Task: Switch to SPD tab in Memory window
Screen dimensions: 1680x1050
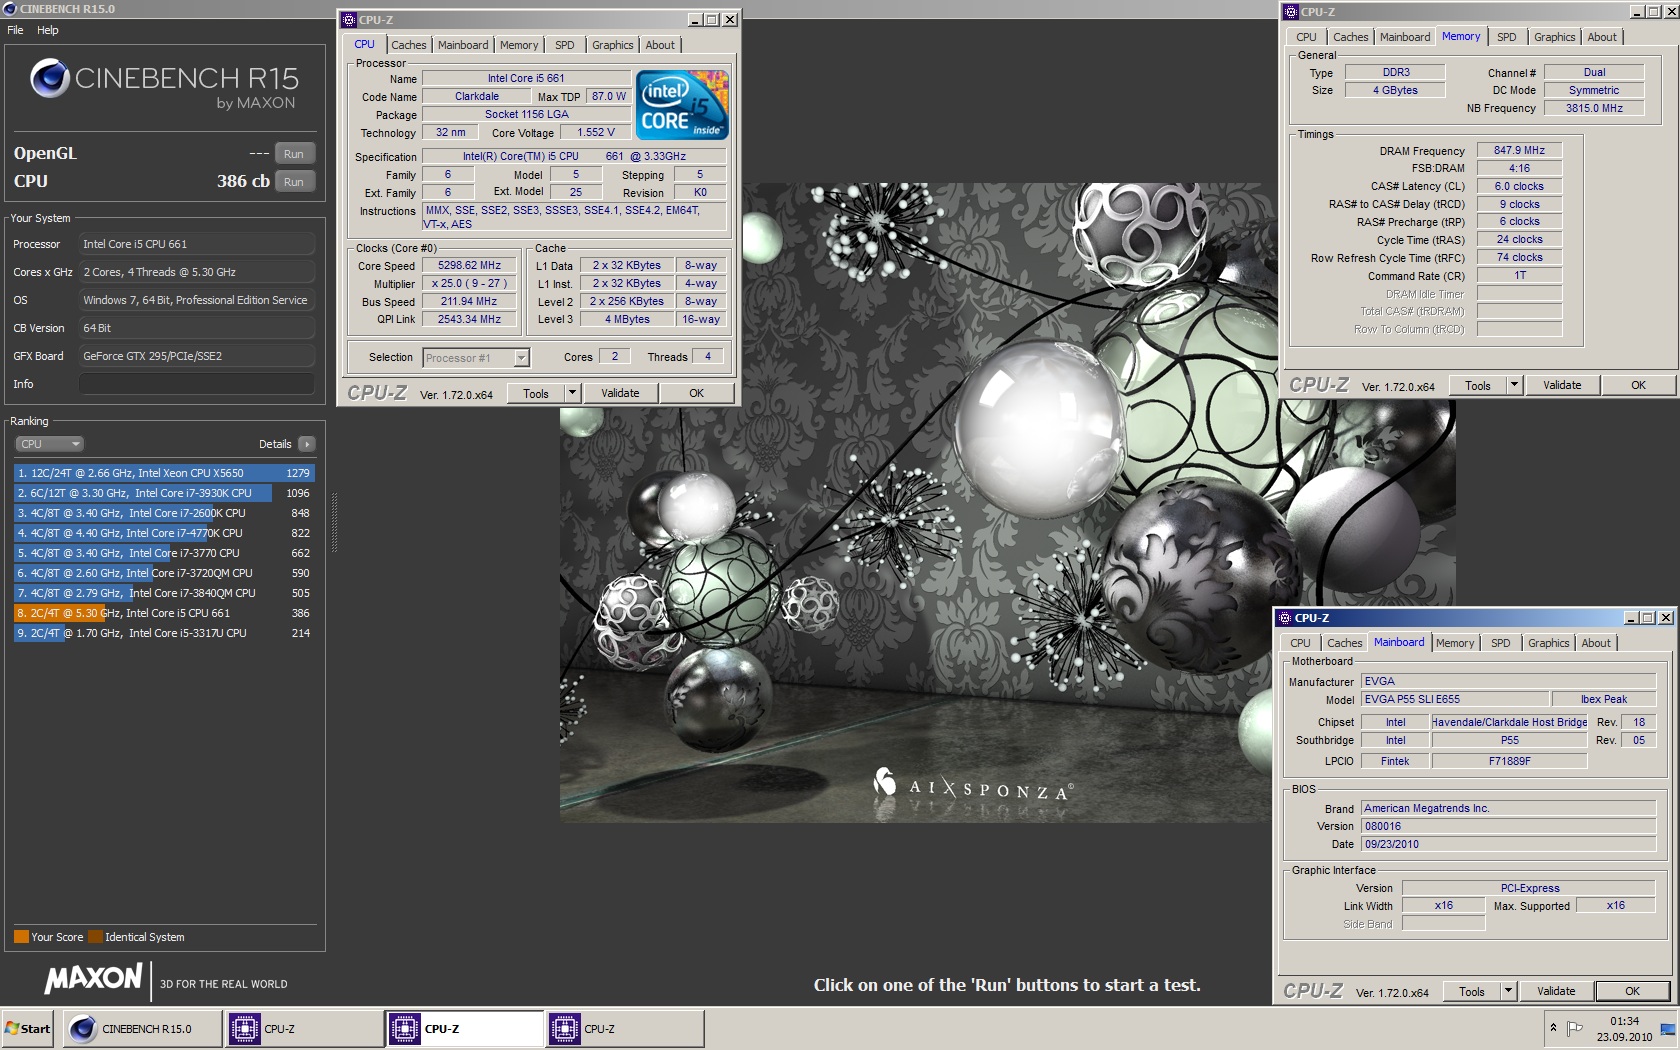Action: coord(1506,37)
